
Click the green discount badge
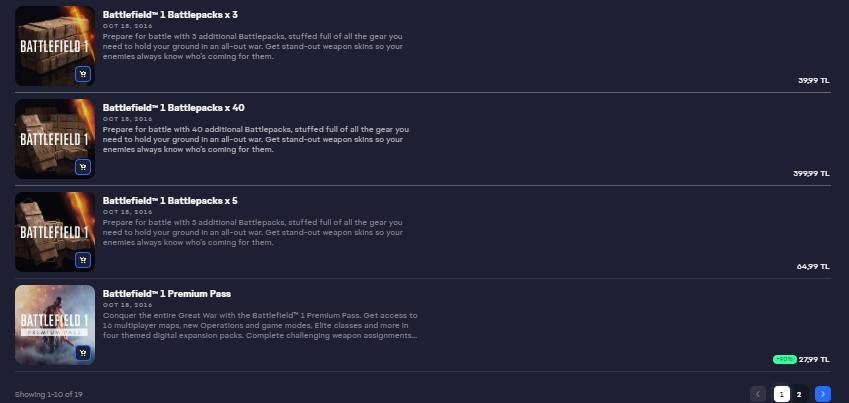[x=784, y=358]
